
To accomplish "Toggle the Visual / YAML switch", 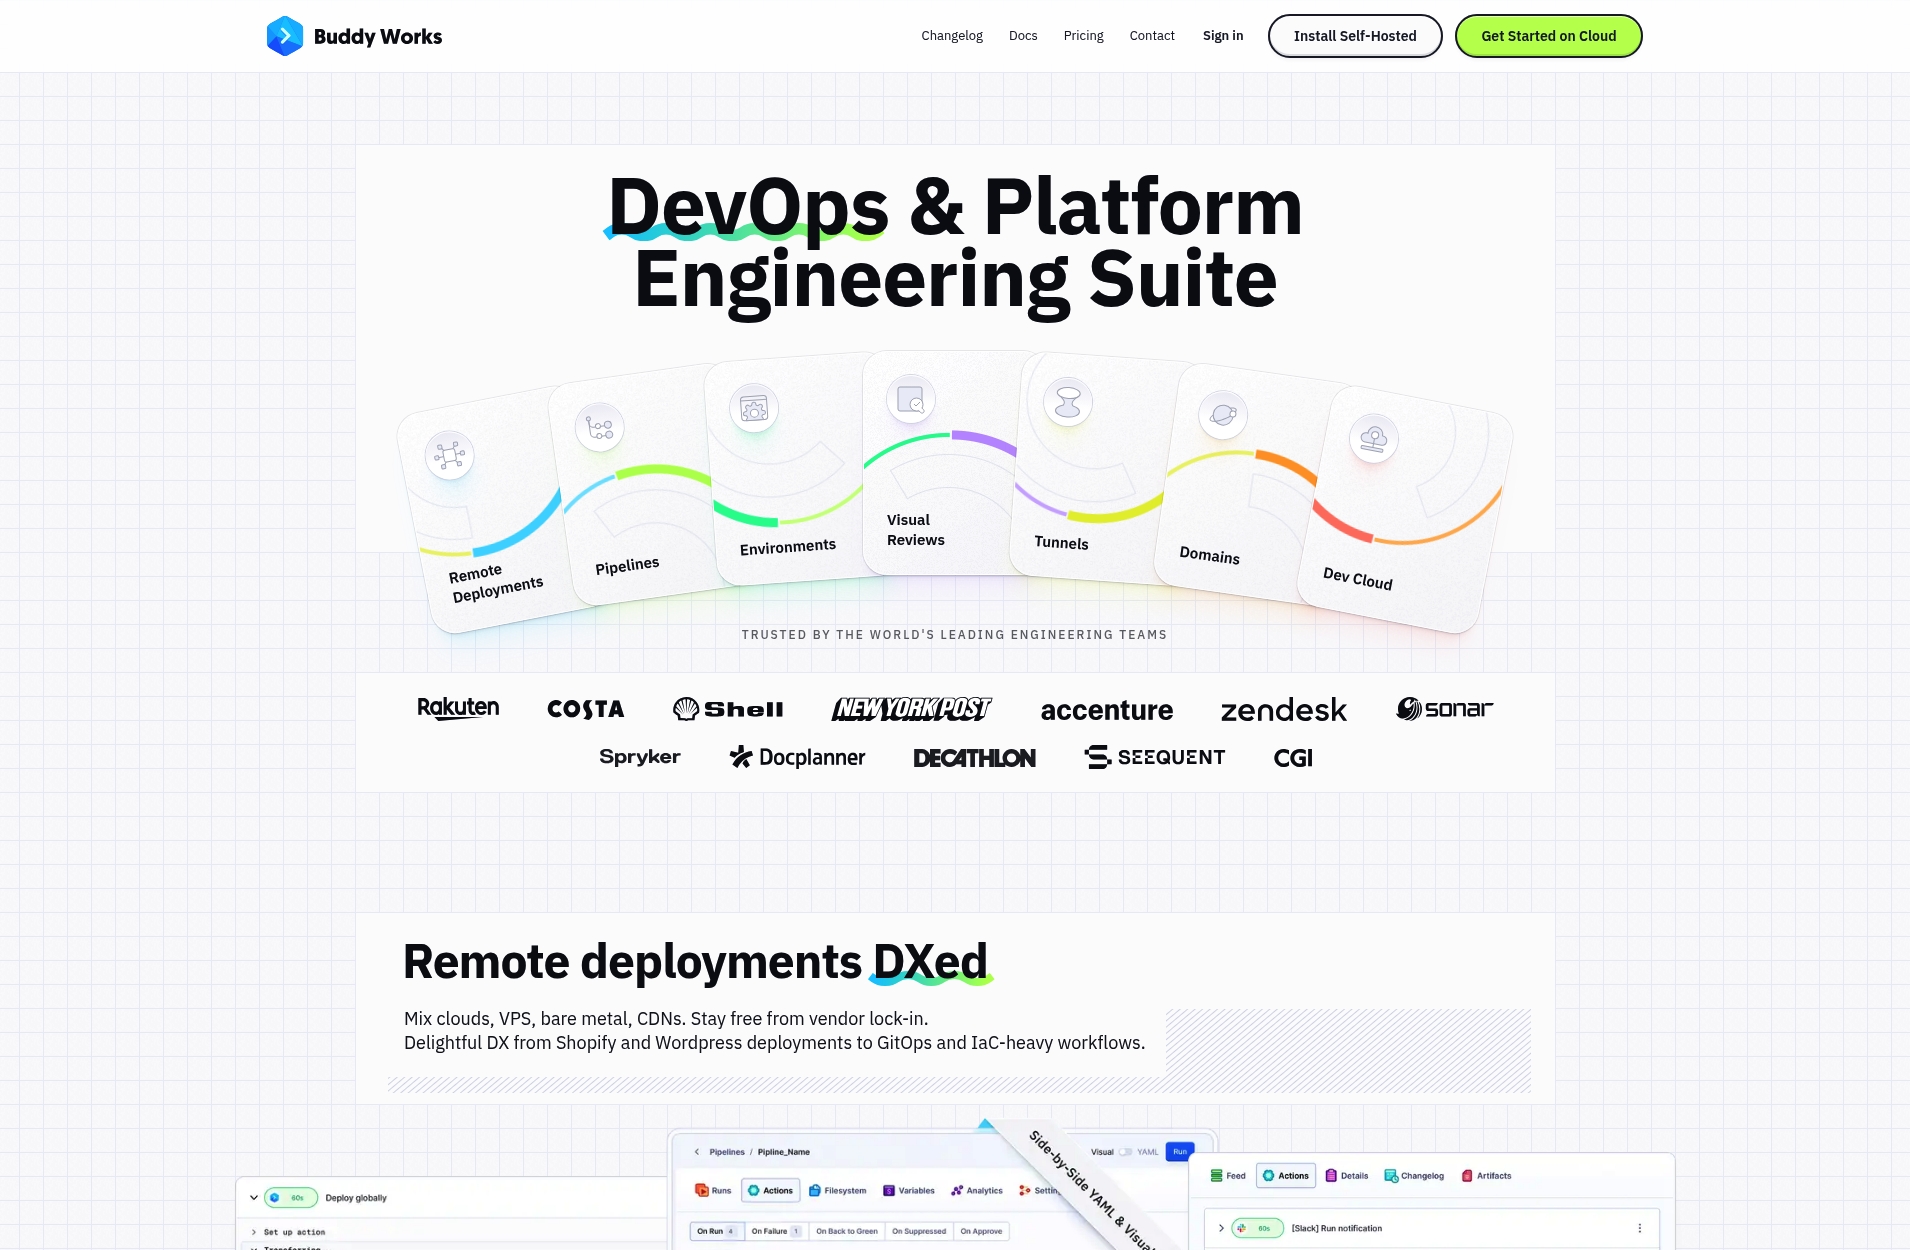I will (x=1126, y=1152).
